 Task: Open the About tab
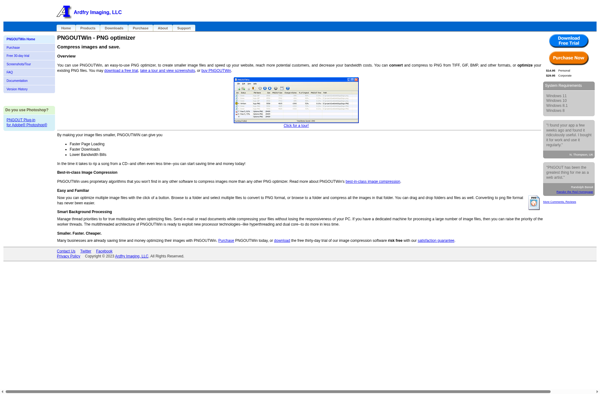coord(163,28)
